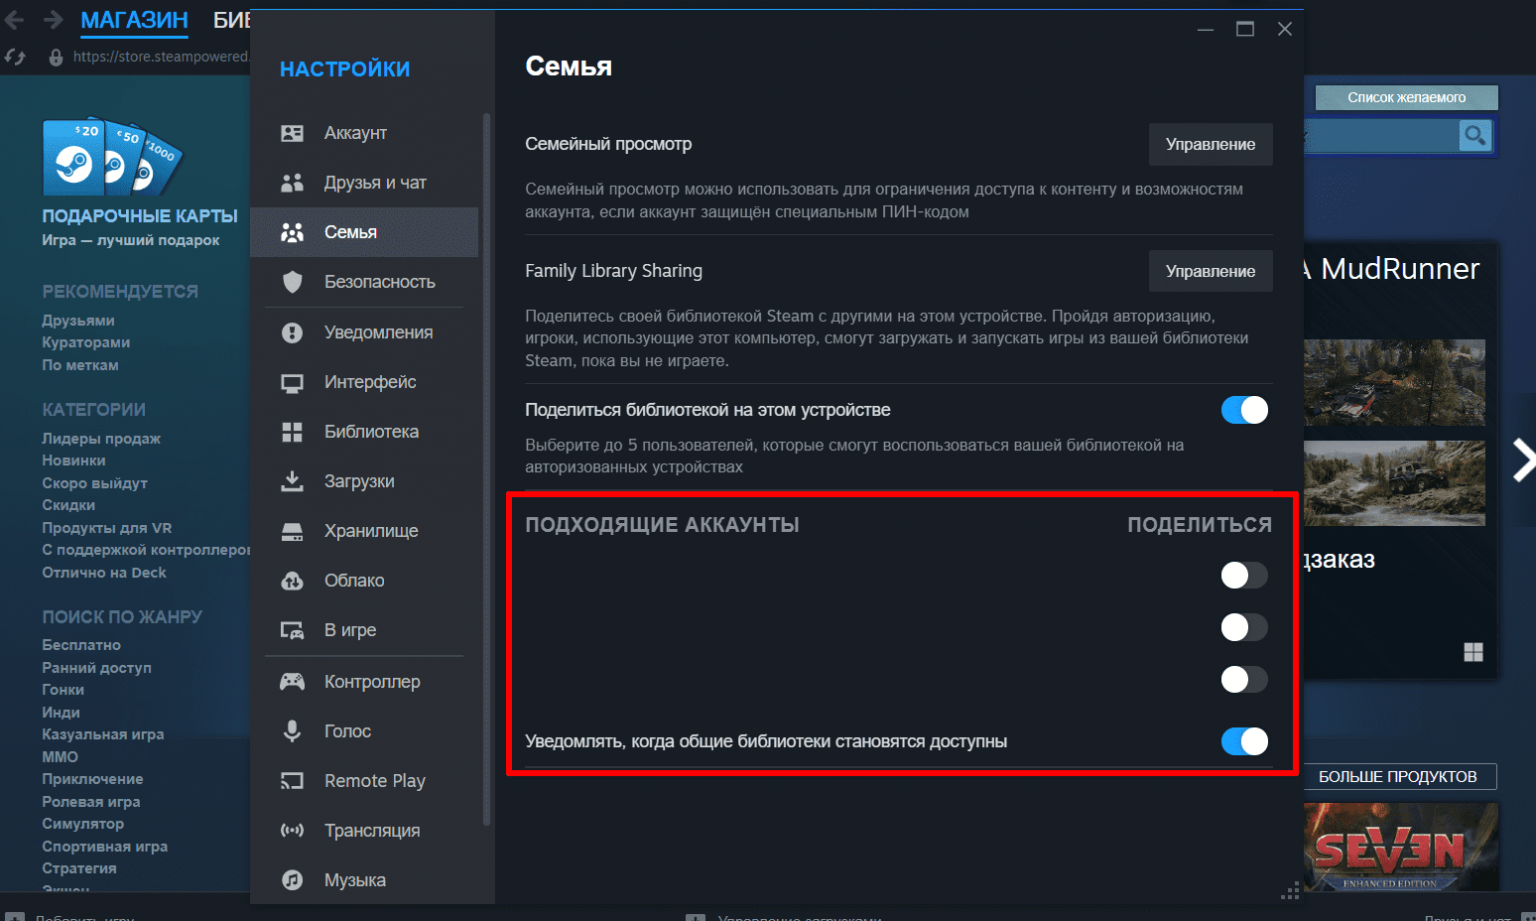Open the wishlist button in store

pos(1406,97)
